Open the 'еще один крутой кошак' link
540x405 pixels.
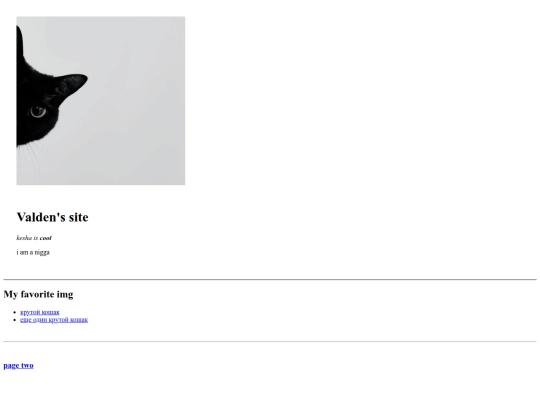point(54,320)
